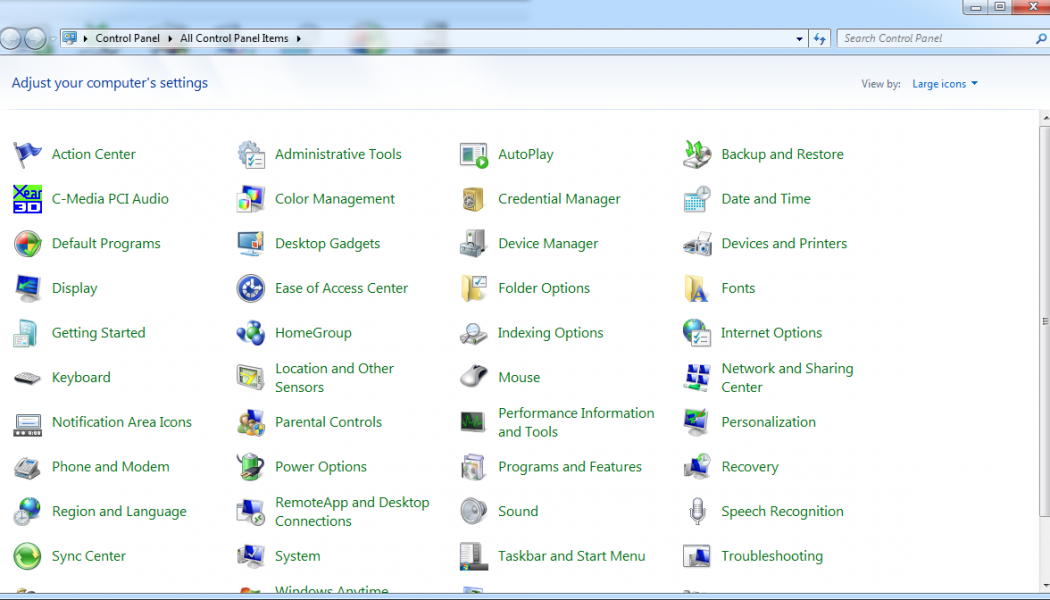The image size is (1050, 600).
Task: Click the vertical scrollbar down arrow
Action: (x=1044, y=583)
